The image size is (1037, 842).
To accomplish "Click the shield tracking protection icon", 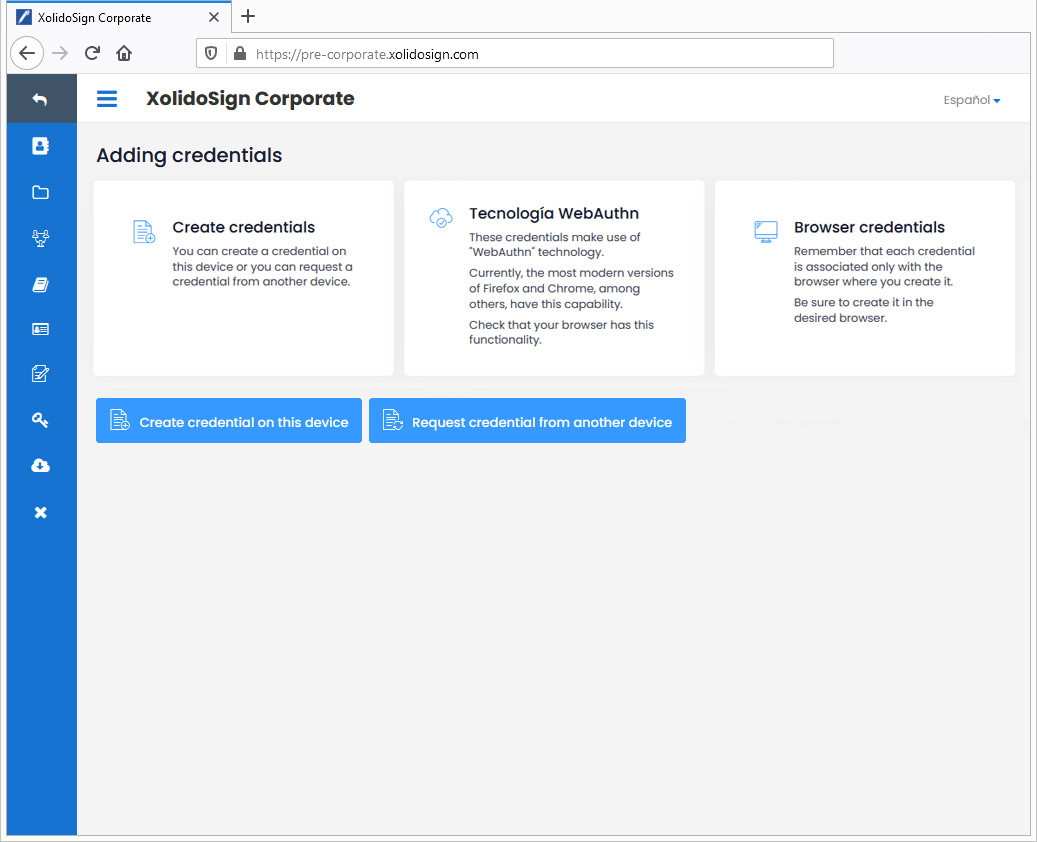I will [x=211, y=54].
